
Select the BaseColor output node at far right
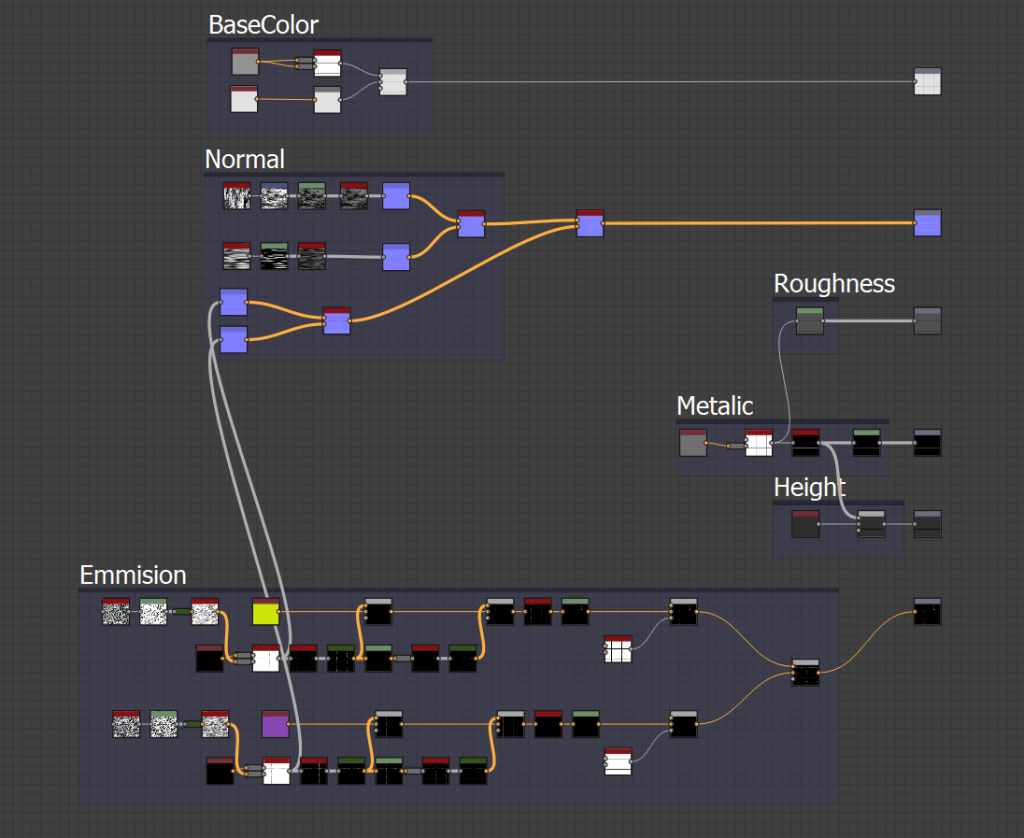pyautogui.click(x=927, y=82)
